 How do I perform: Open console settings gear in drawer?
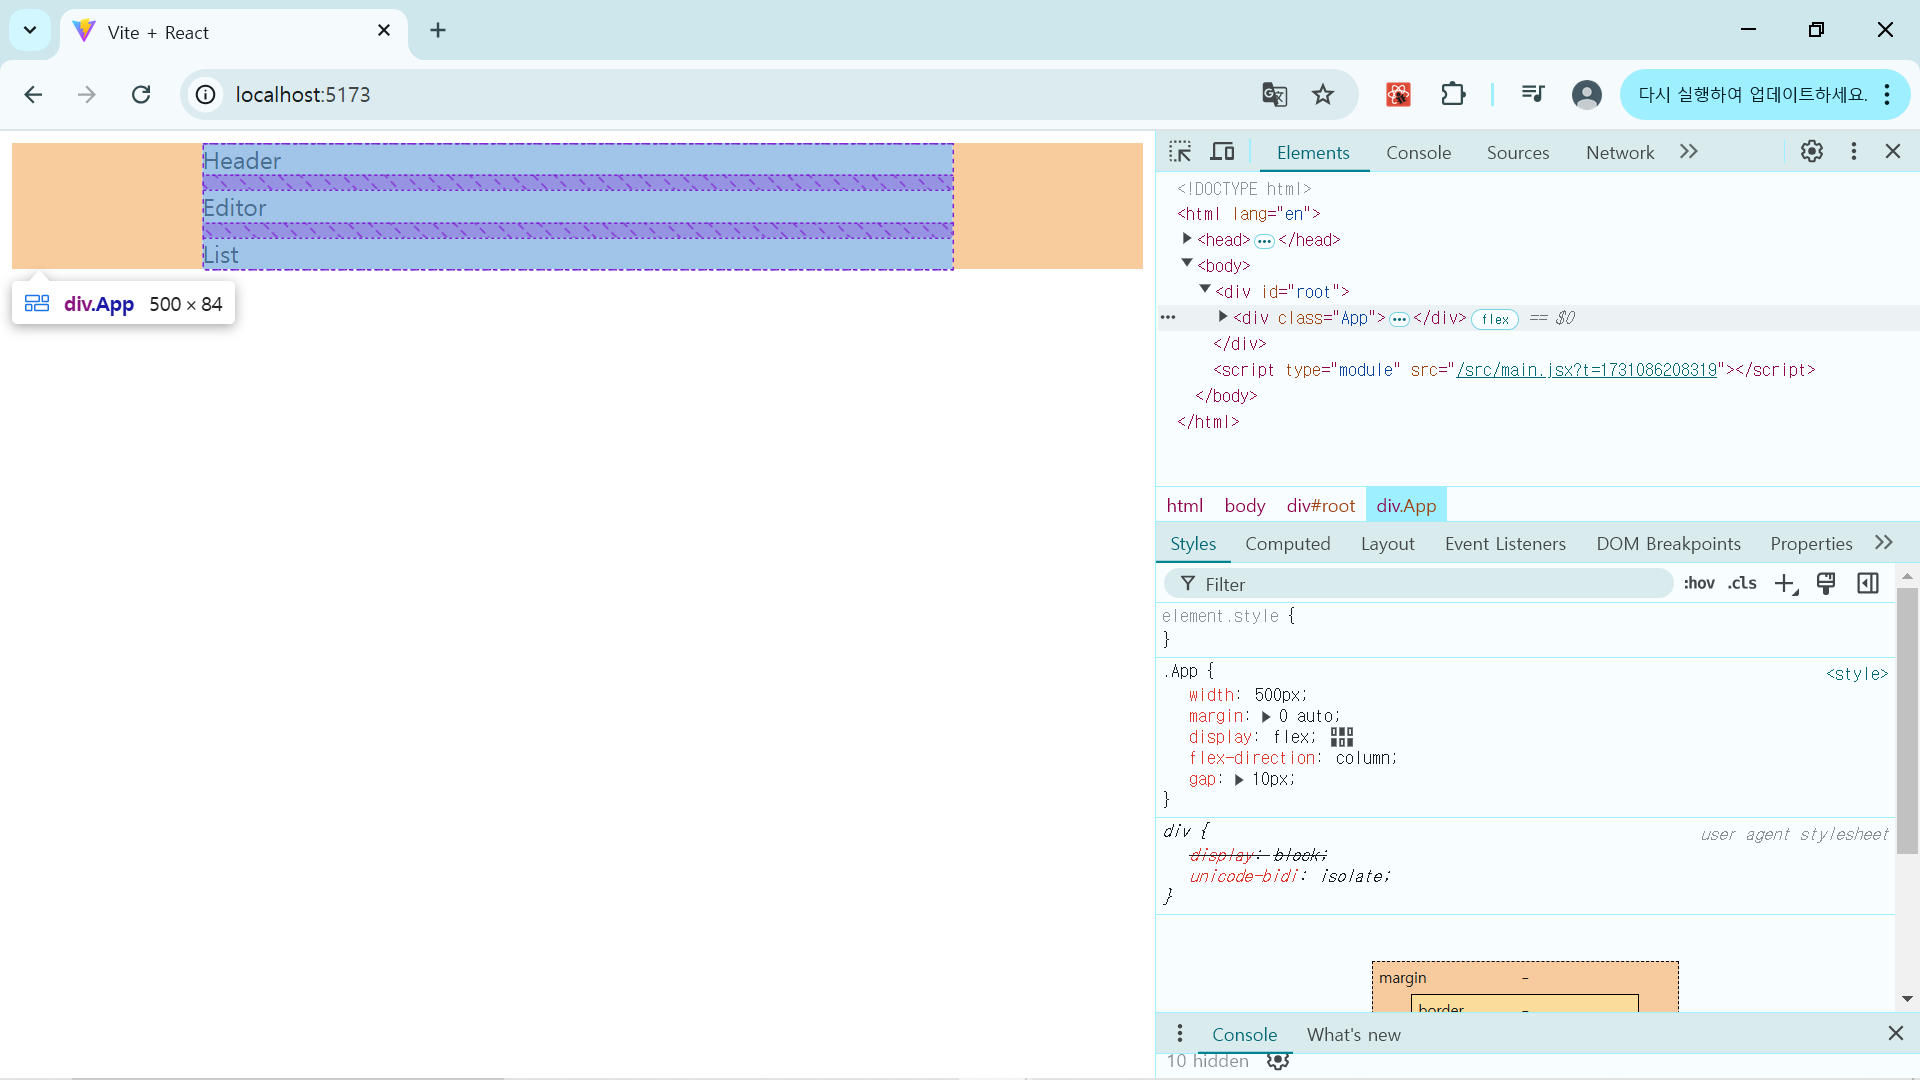(x=1278, y=1061)
